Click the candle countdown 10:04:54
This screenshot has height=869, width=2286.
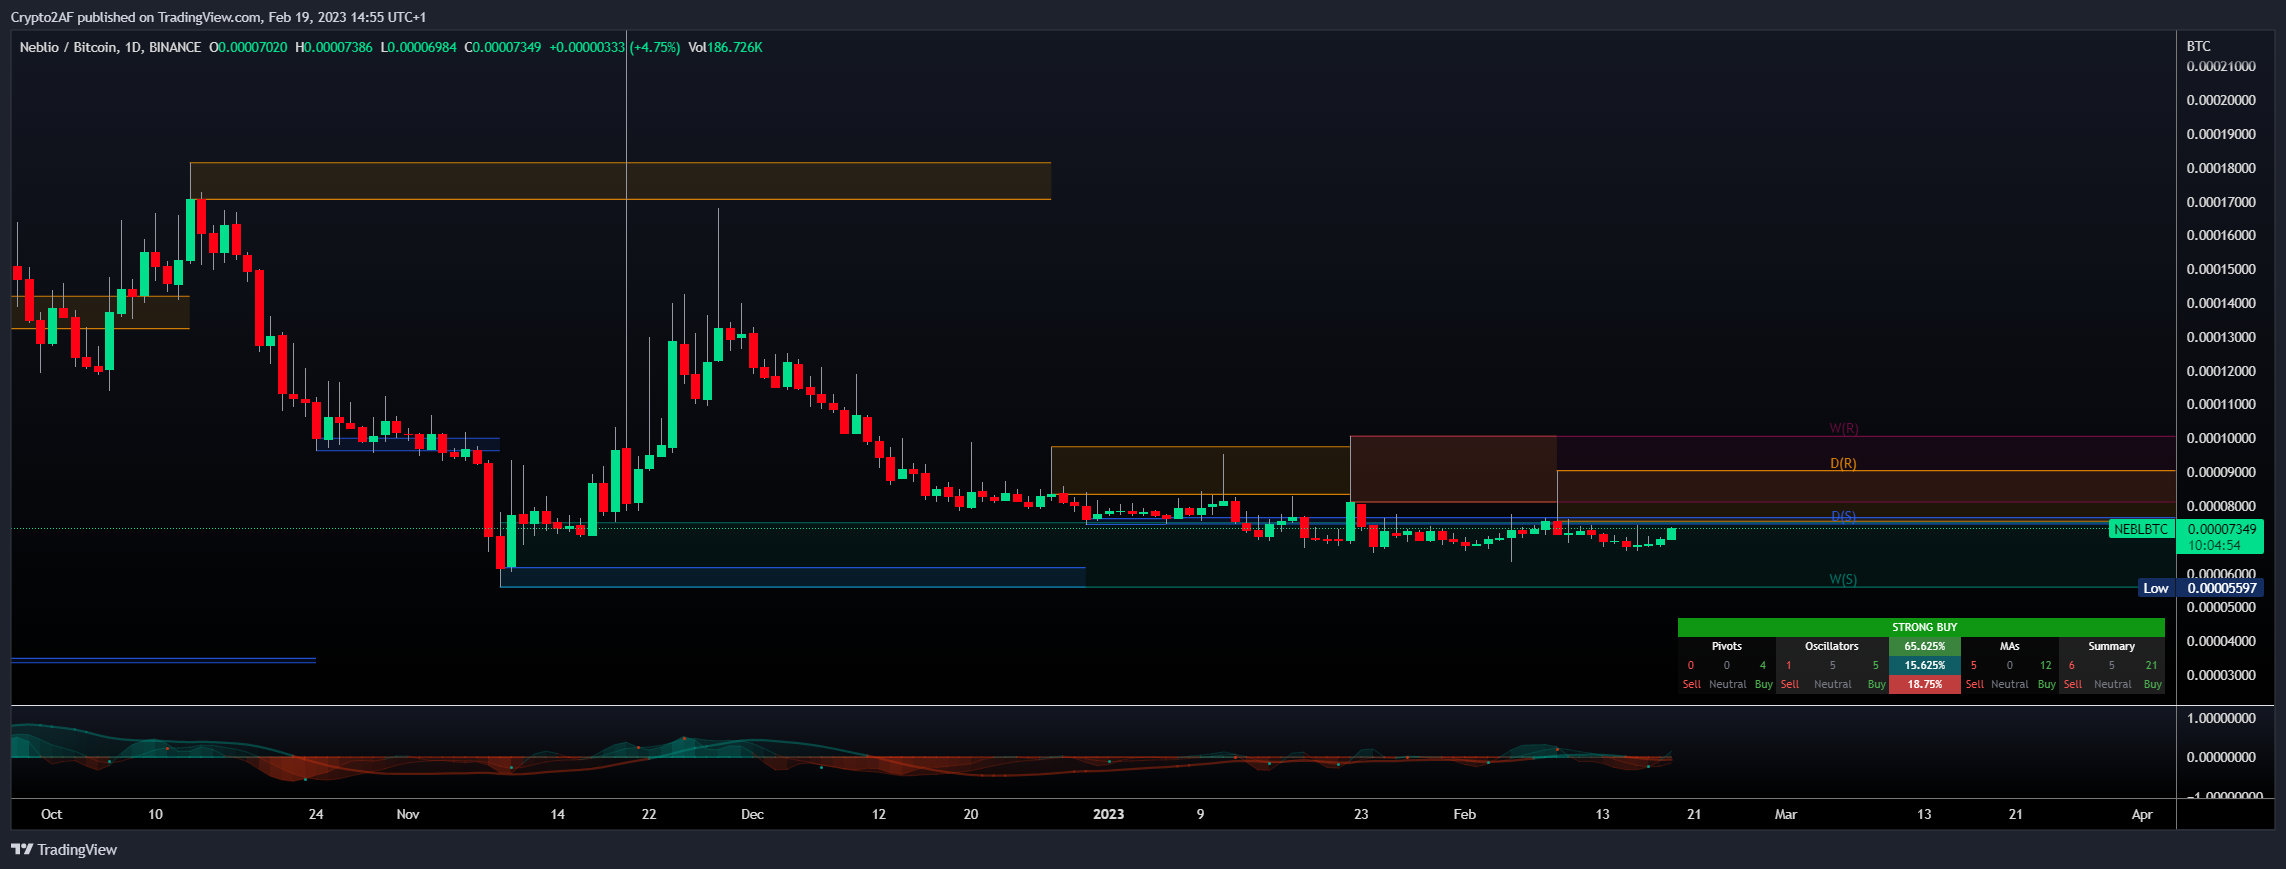tap(2214, 545)
